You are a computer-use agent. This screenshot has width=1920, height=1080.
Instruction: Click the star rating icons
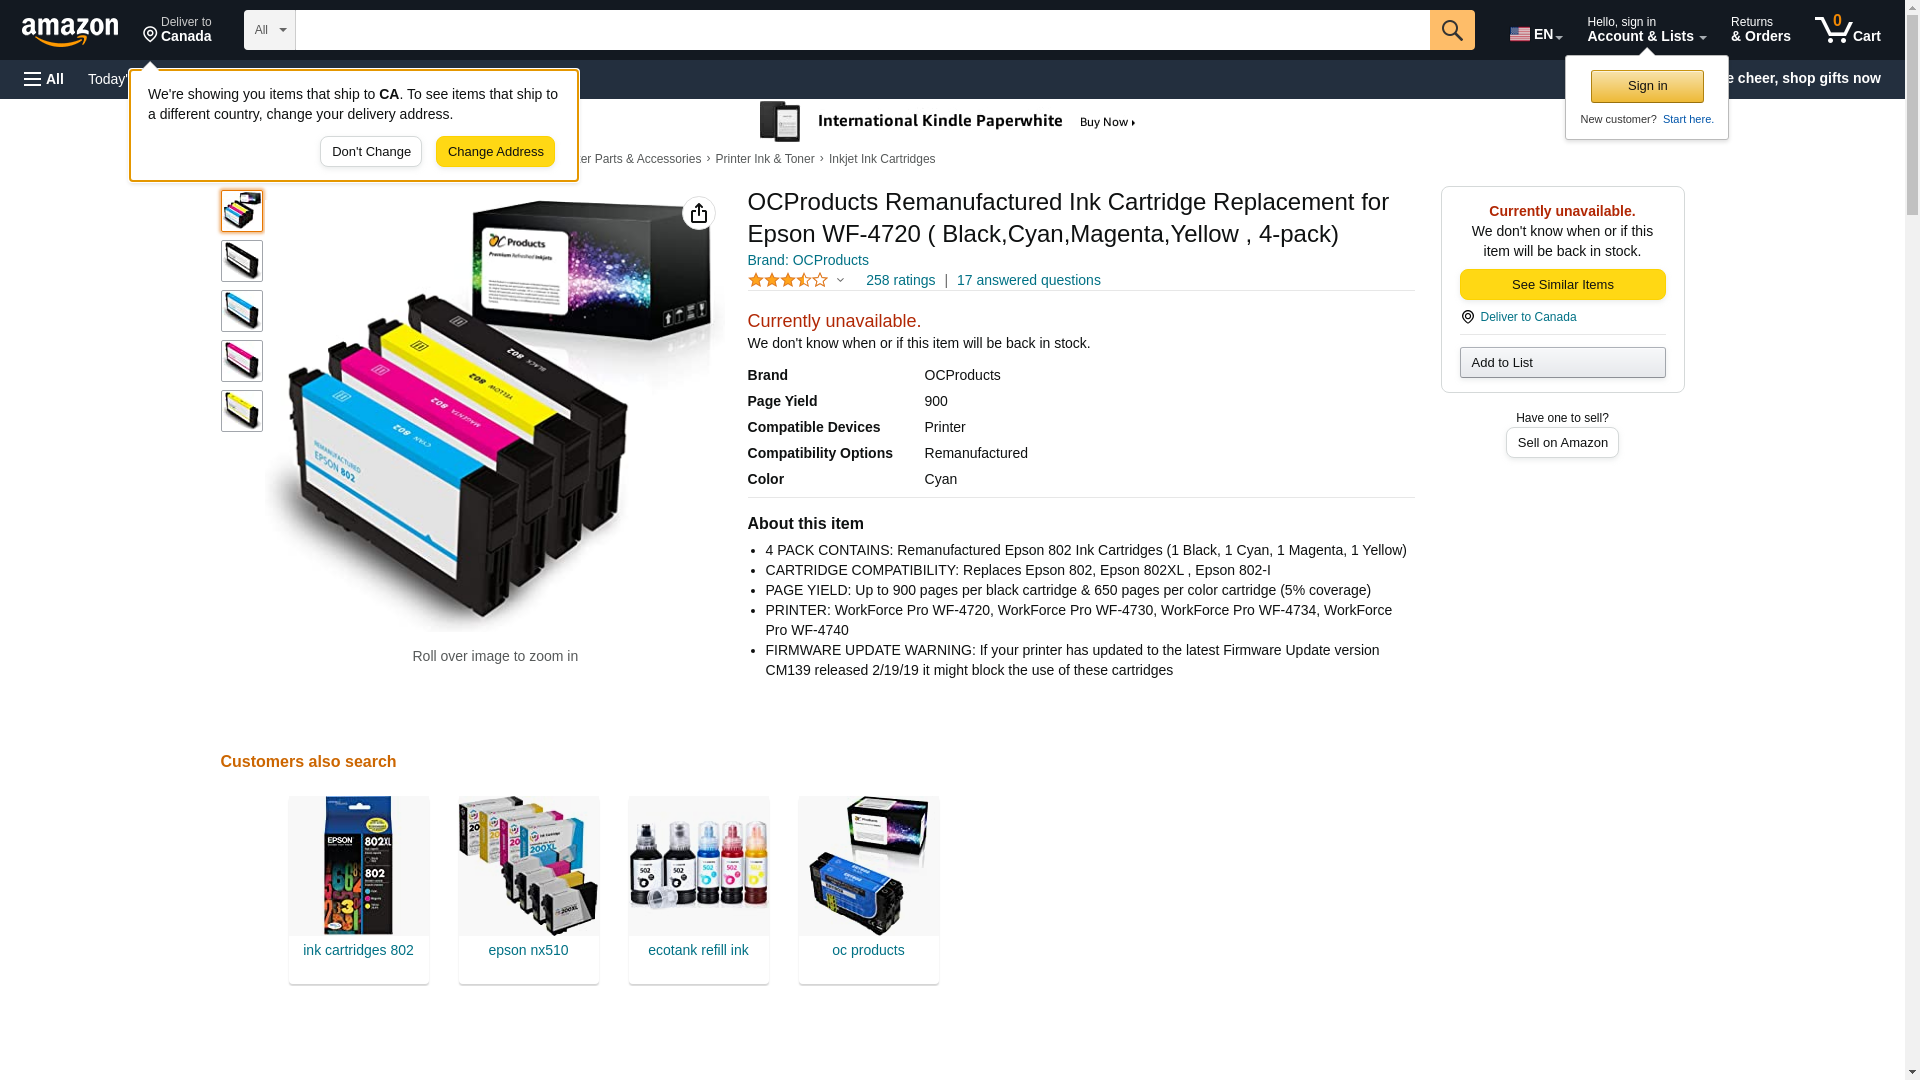(788, 281)
